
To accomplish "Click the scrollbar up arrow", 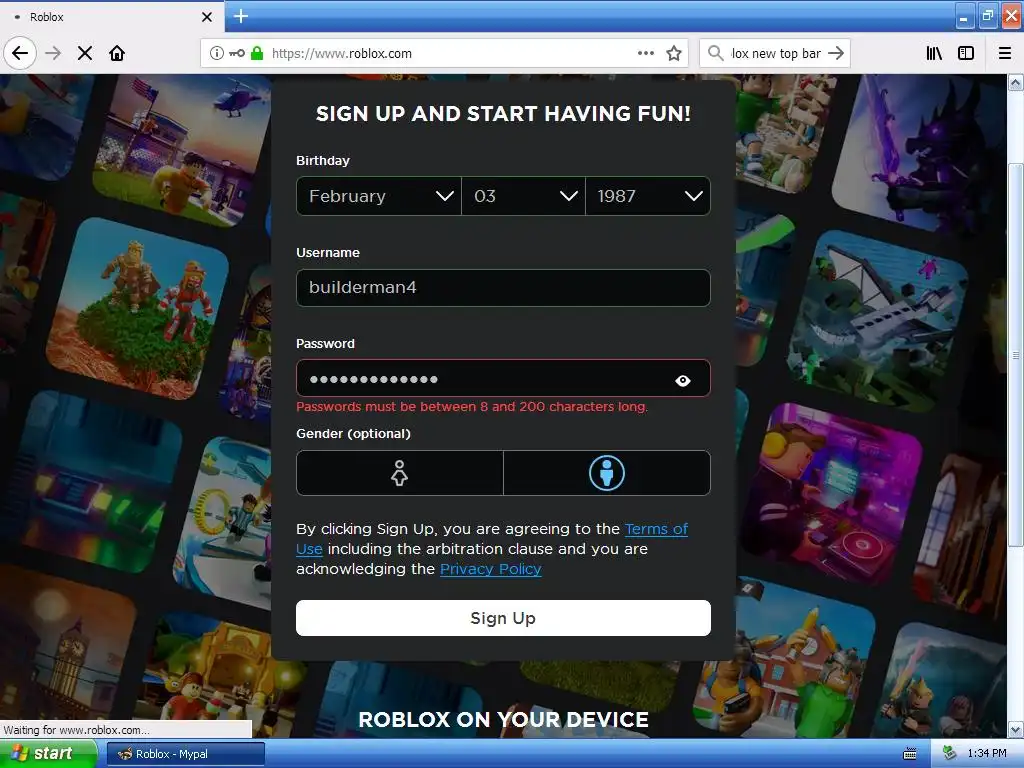I will pyautogui.click(x=1016, y=82).
